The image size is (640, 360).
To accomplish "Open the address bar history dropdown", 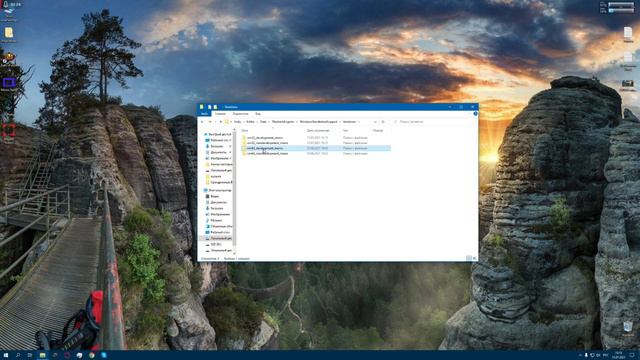I will click(375, 122).
